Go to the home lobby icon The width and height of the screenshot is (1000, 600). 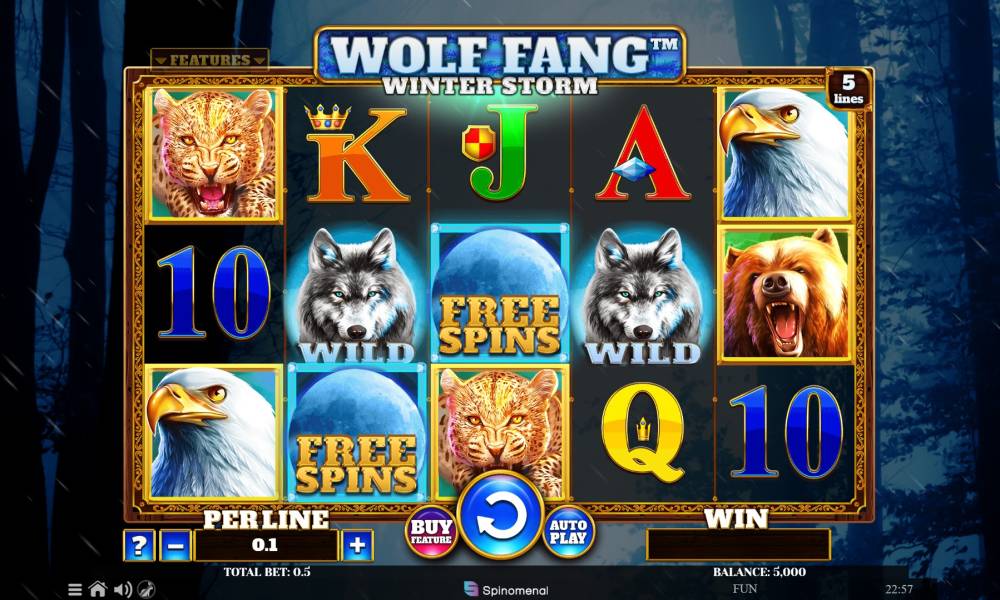98,589
